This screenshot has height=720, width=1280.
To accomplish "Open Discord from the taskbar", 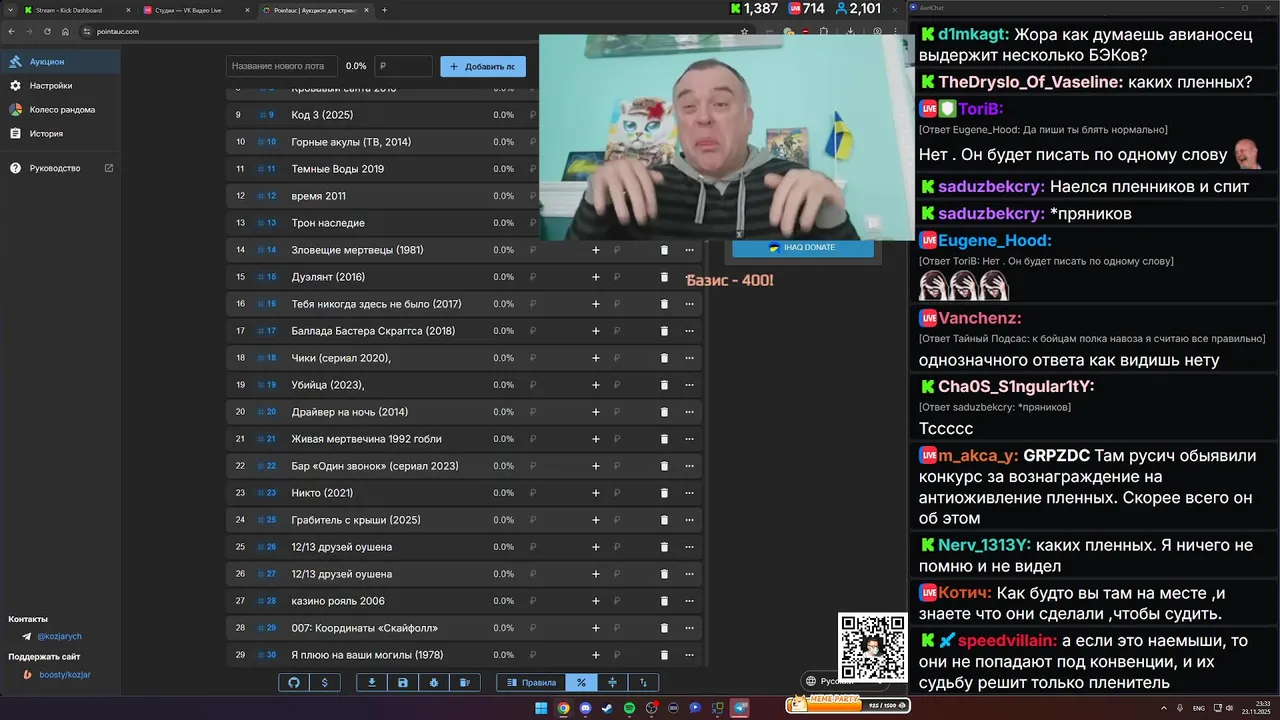I will pos(585,708).
